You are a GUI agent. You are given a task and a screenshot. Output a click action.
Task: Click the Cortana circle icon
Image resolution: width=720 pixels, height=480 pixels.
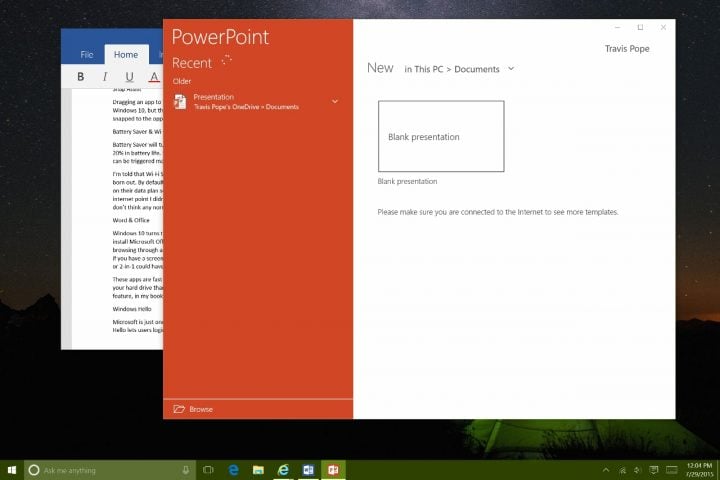(x=34, y=470)
